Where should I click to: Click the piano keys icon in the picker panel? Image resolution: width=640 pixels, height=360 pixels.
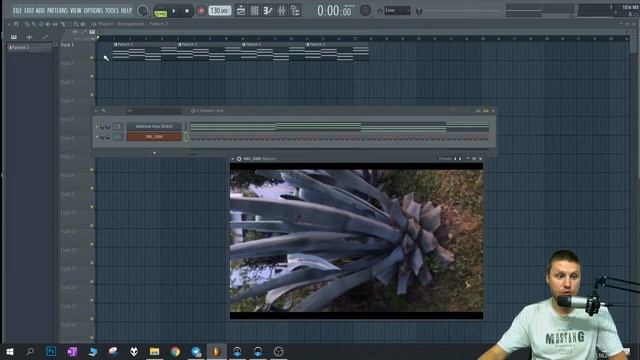tap(14, 37)
